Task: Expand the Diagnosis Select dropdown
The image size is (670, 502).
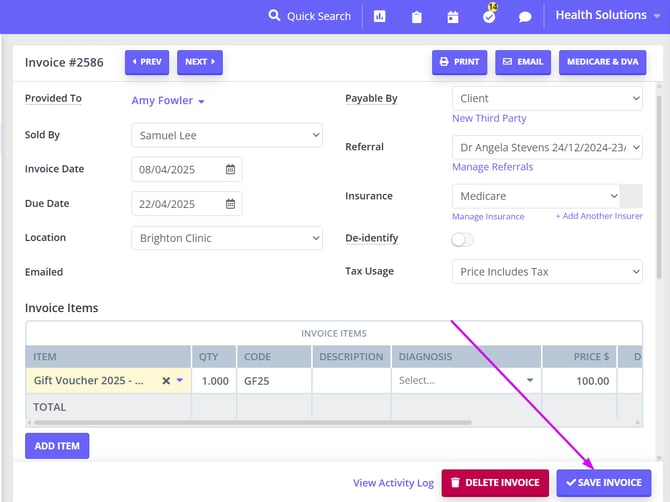Action: click(465, 381)
